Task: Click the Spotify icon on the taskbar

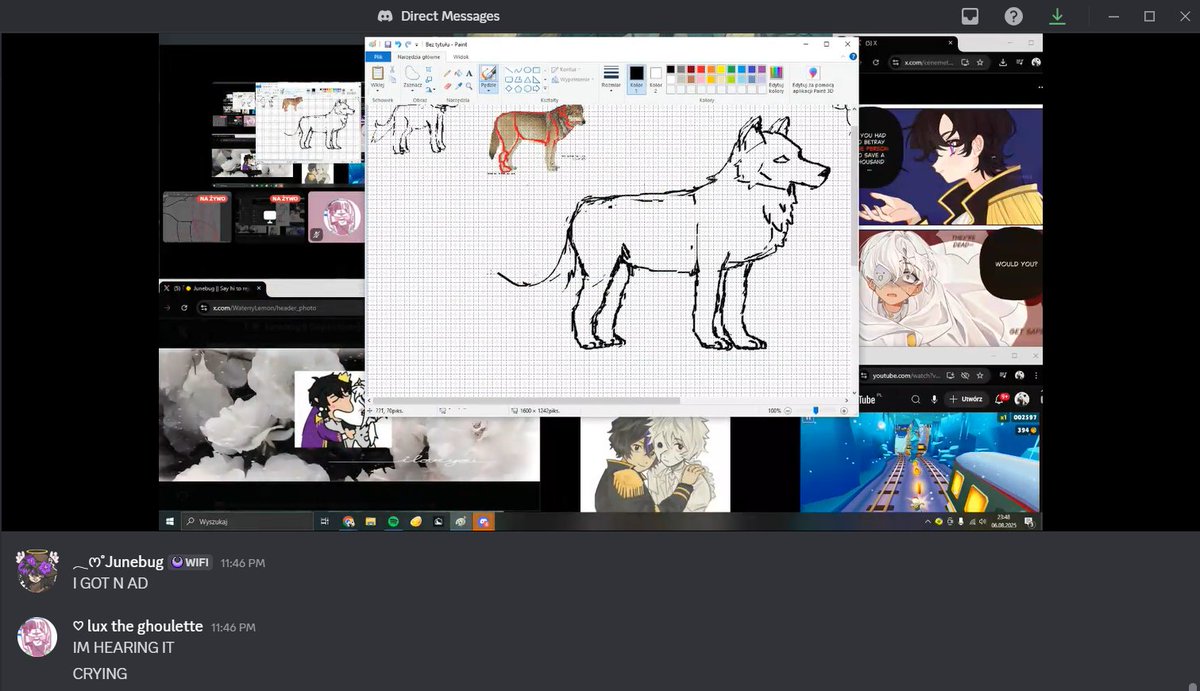Action: [393, 522]
